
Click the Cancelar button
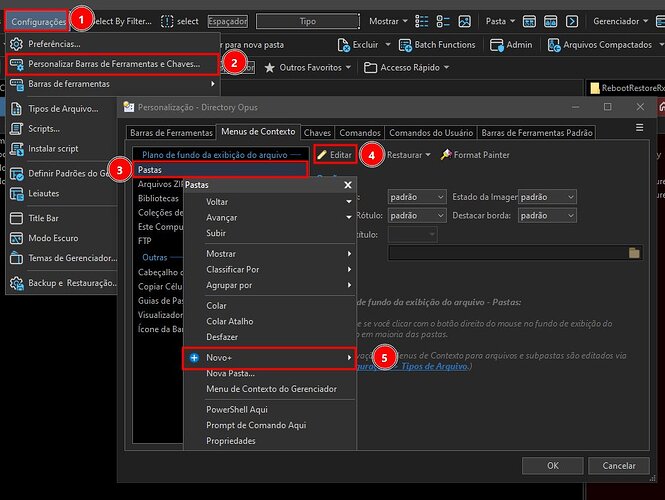point(619,466)
